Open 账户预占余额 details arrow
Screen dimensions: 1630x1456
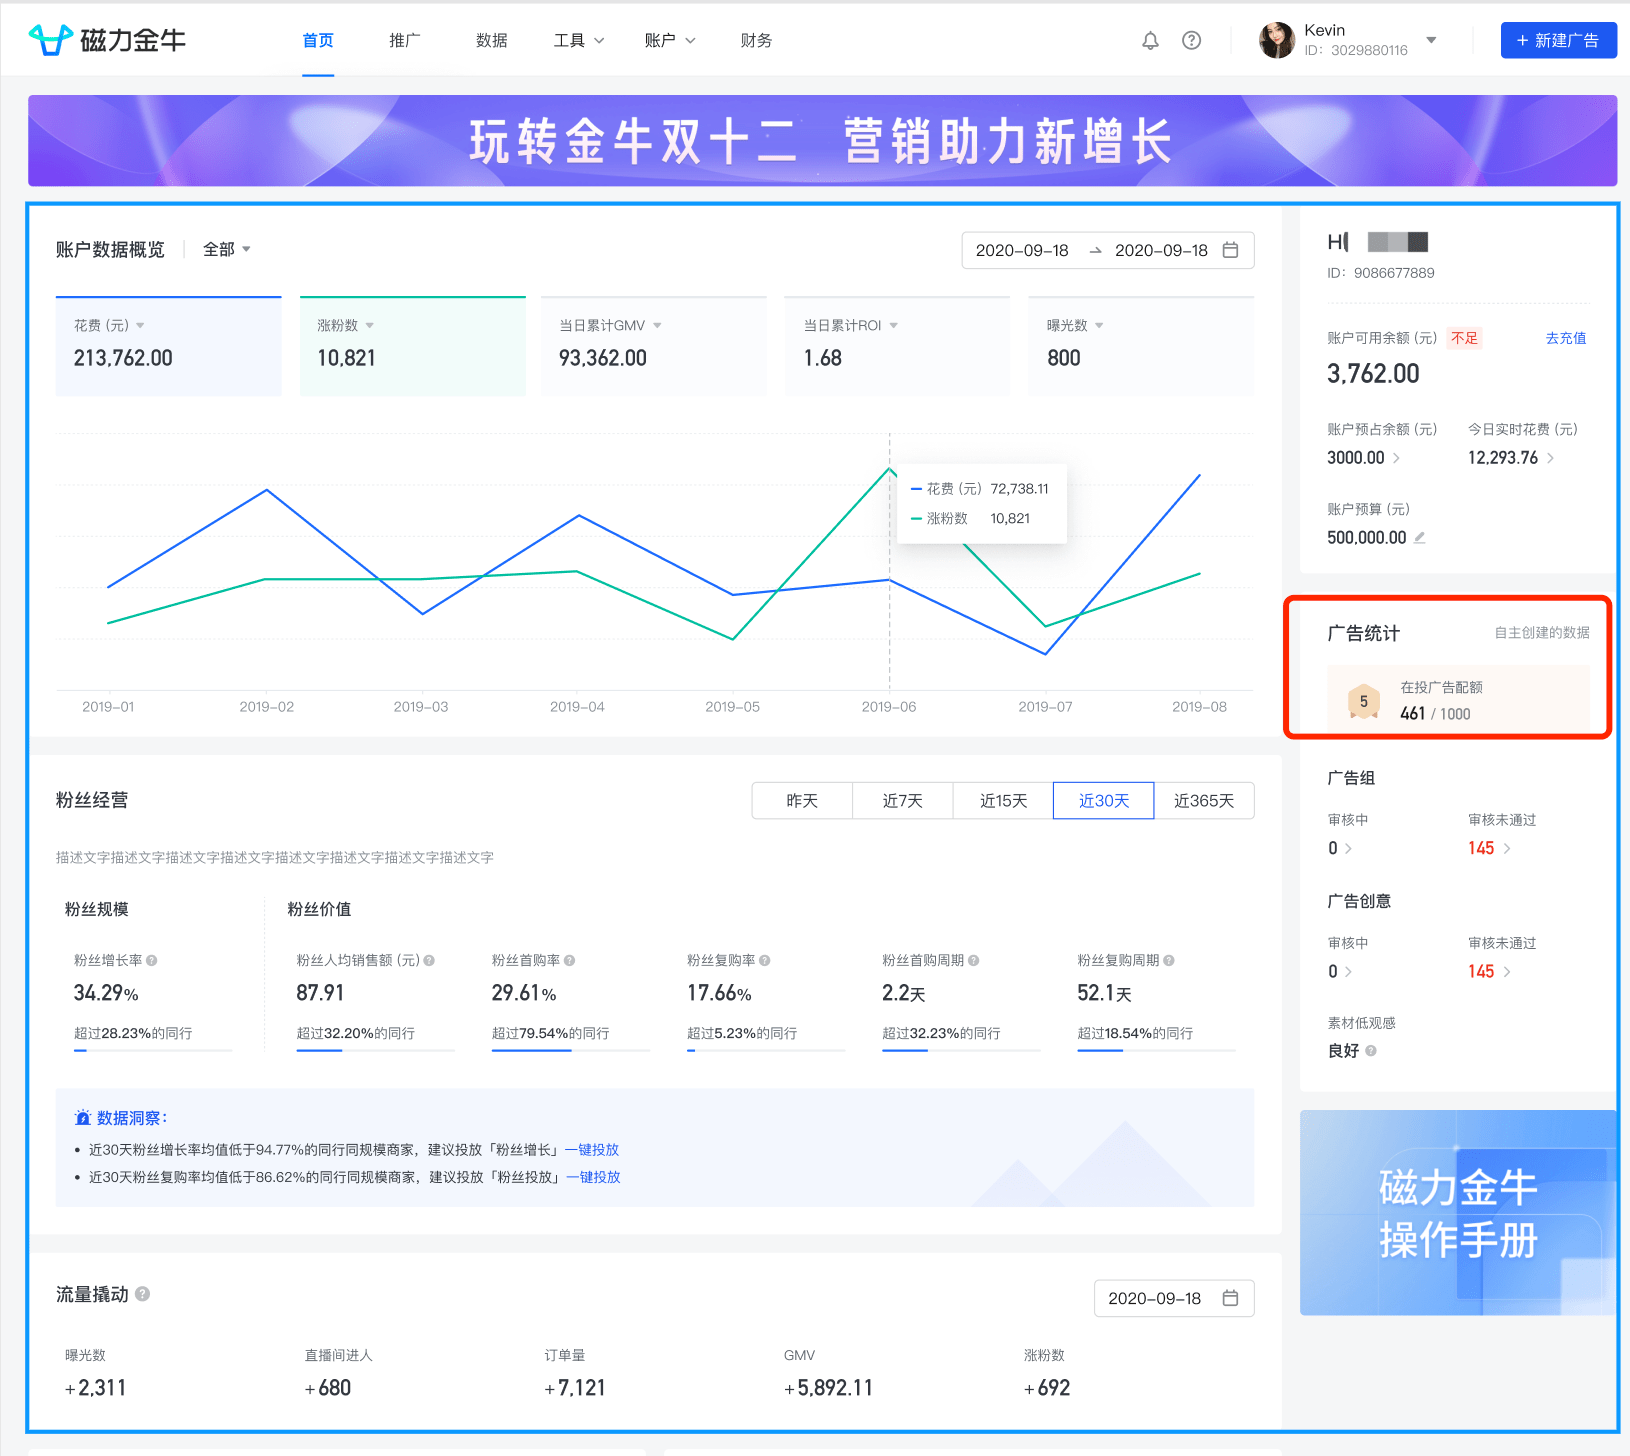click(1396, 458)
